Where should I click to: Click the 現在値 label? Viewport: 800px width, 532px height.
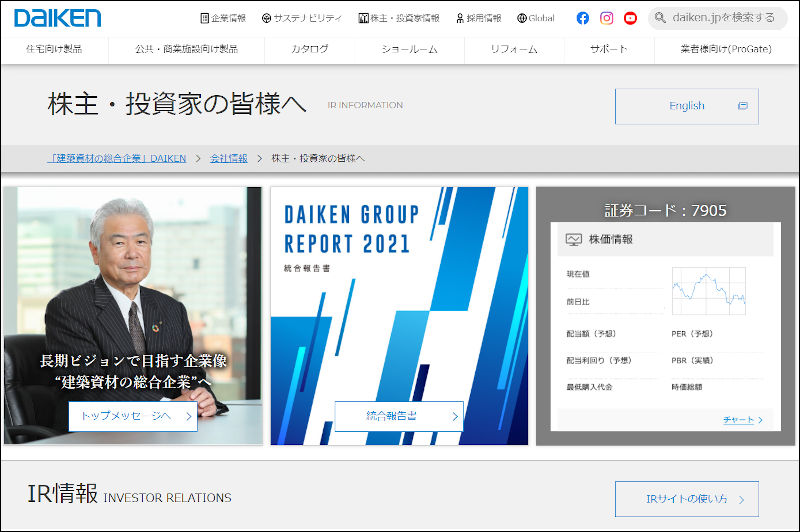pos(578,274)
